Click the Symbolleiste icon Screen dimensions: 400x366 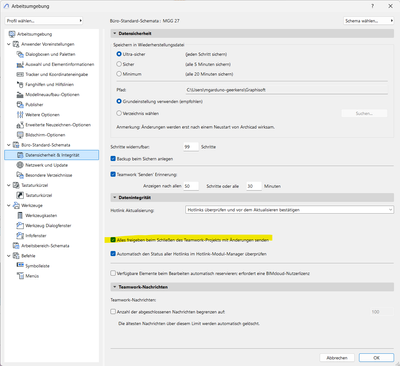point(20,266)
